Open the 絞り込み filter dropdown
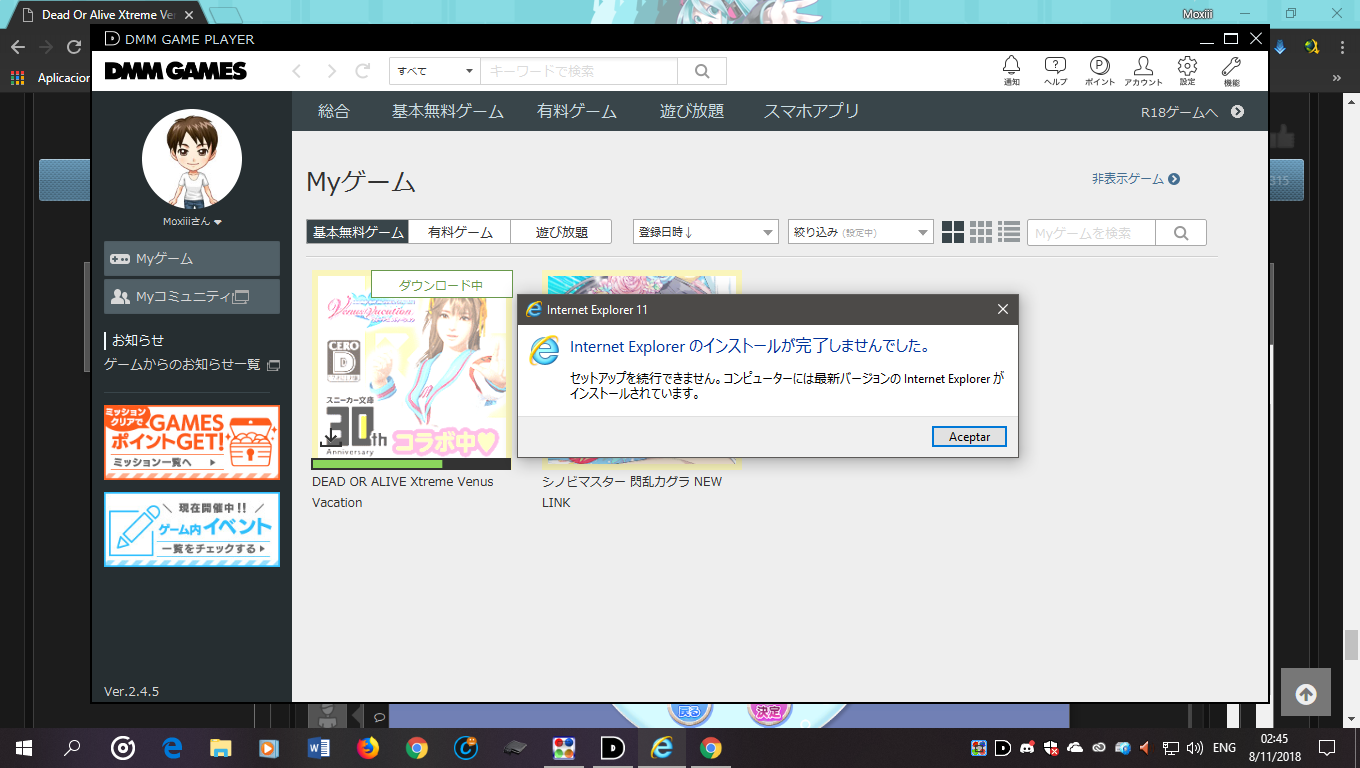 tap(860, 232)
